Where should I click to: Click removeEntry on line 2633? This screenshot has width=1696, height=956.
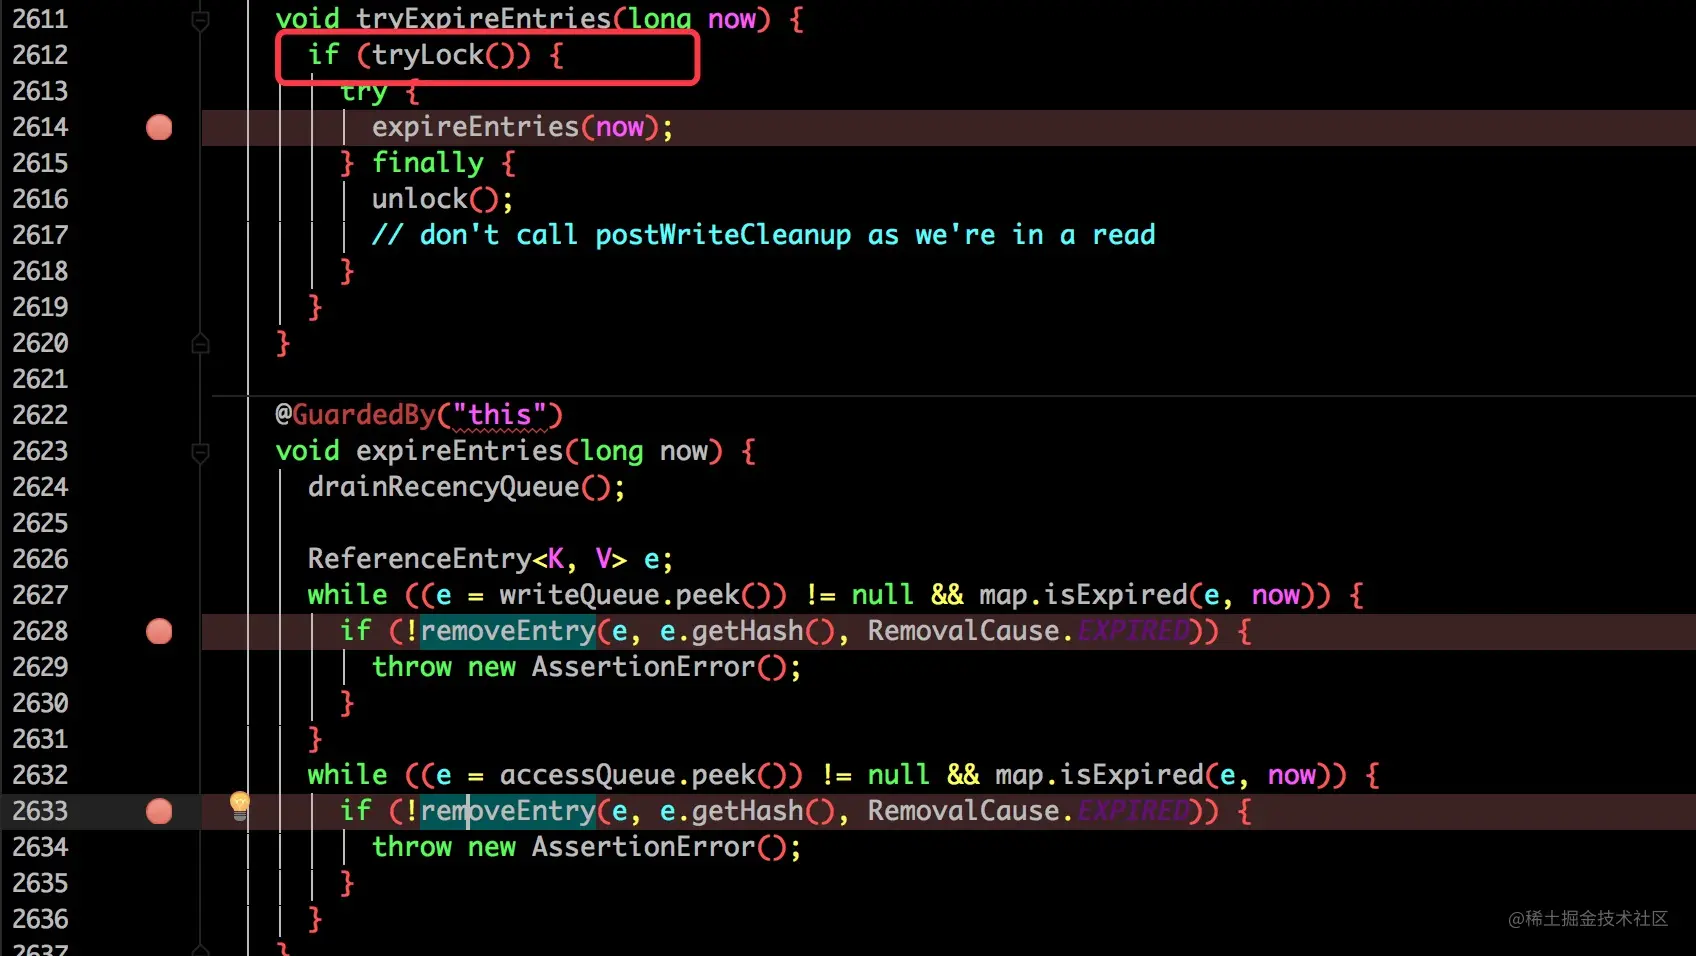point(508,811)
